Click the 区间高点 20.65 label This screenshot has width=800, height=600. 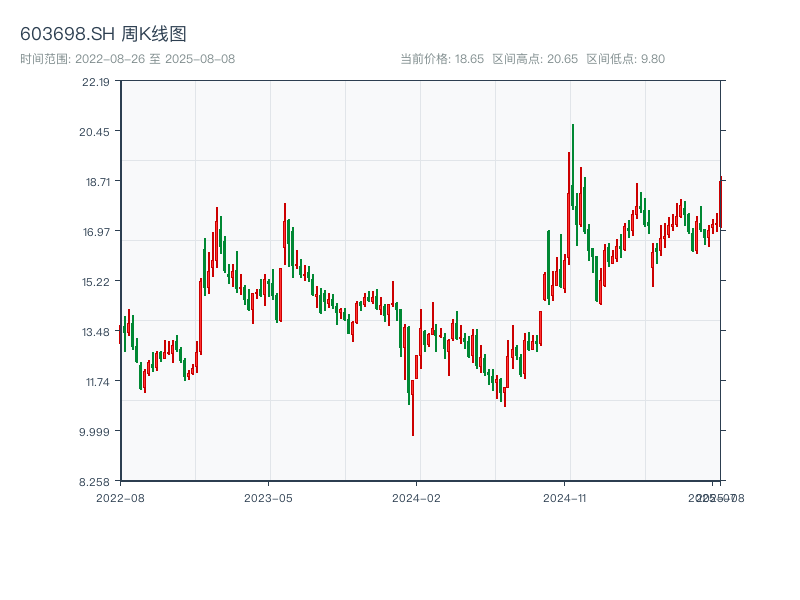coord(535,59)
